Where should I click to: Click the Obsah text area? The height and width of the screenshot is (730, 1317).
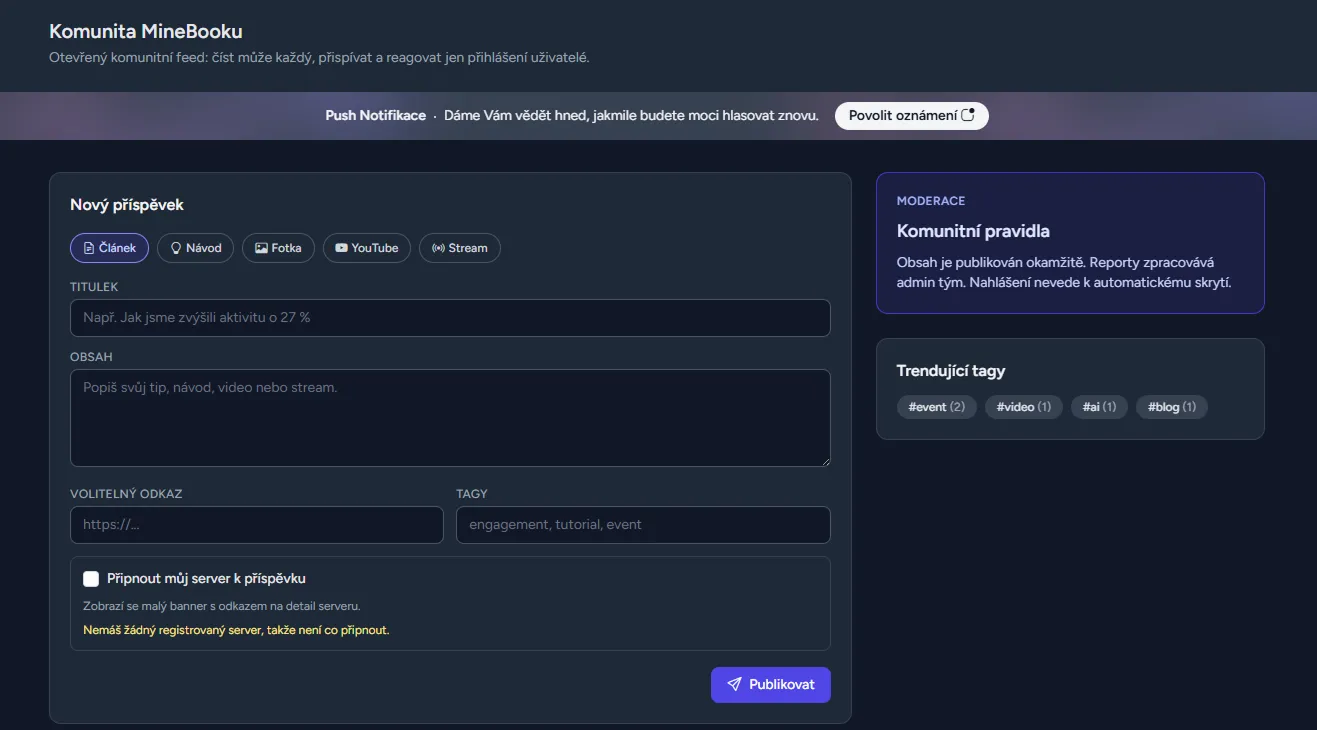(x=450, y=418)
